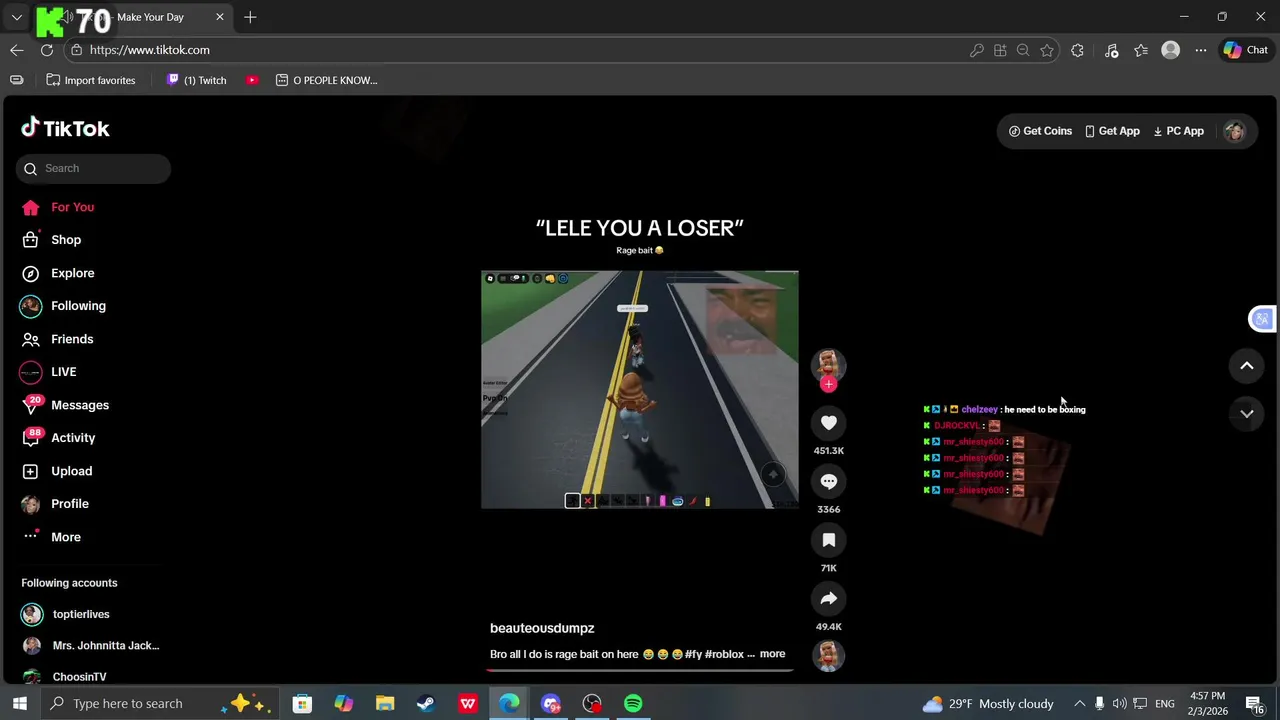Viewport: 1280px width, 720px height.
Task: Open the Windows Start menu
Action: [x=19, y=703]
